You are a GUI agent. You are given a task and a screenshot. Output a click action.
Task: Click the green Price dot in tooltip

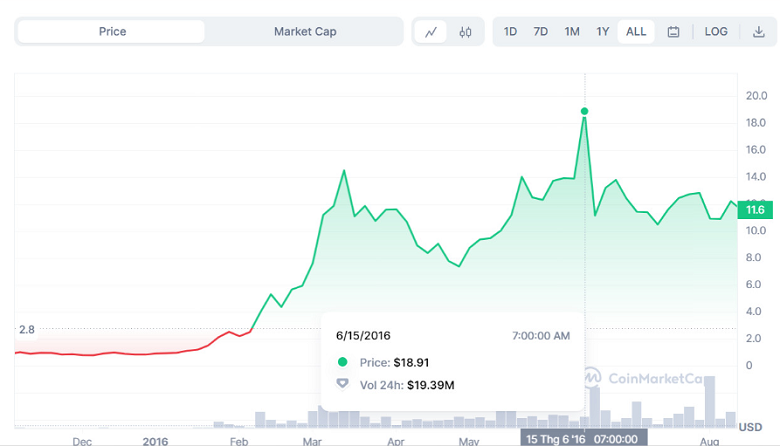(x=343, y=362)
